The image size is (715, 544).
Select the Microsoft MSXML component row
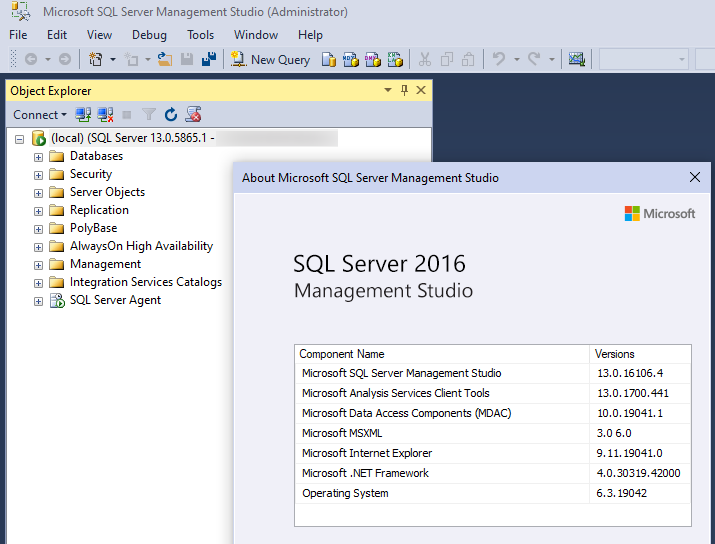point(493,433)
